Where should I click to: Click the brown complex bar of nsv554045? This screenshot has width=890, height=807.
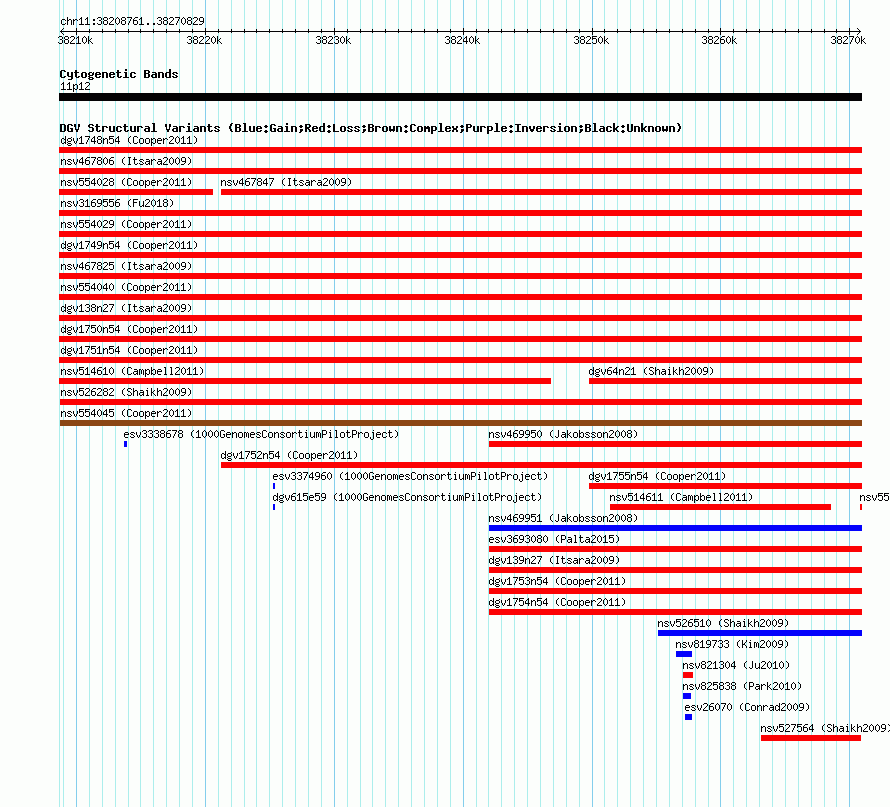click(x=461, y=423)
